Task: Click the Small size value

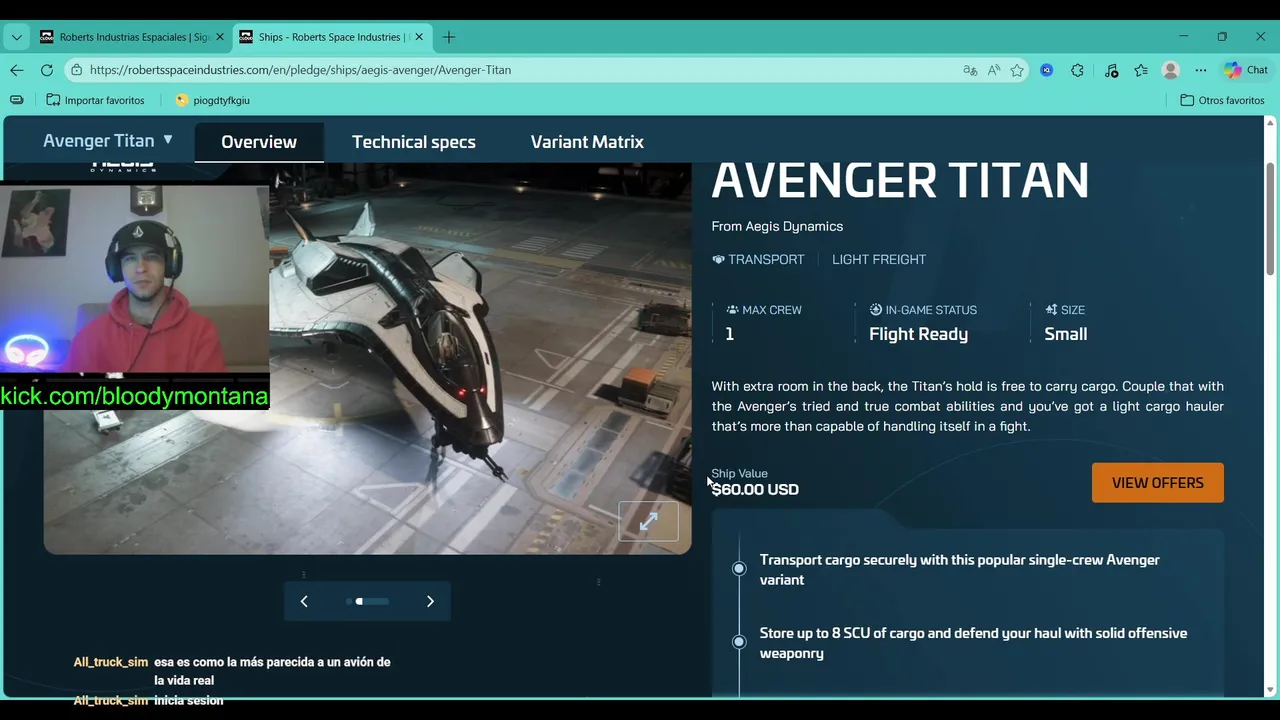Action: click(x=1066, y=334)
